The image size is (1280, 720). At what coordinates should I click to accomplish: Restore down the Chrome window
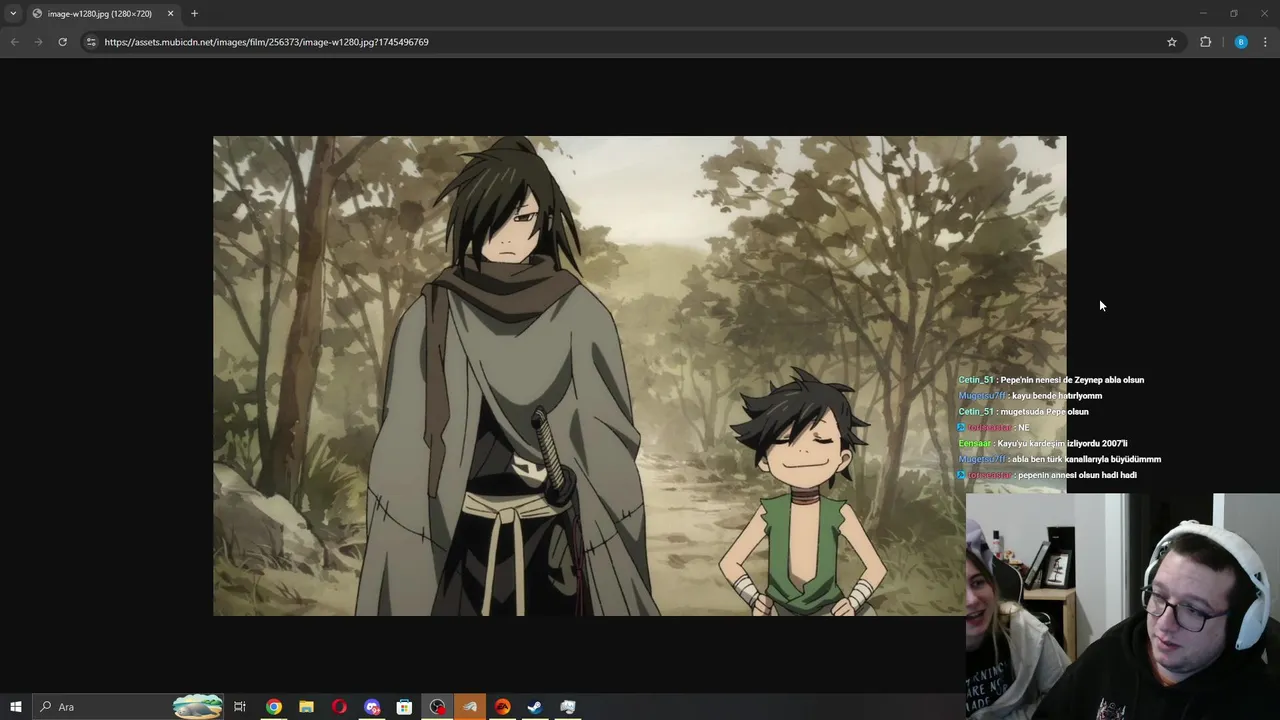click(x=1234, y=13)
